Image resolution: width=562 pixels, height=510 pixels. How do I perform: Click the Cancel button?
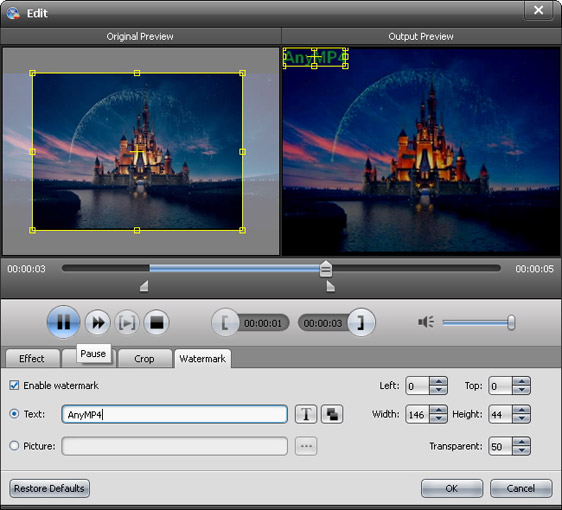(521, 488)
